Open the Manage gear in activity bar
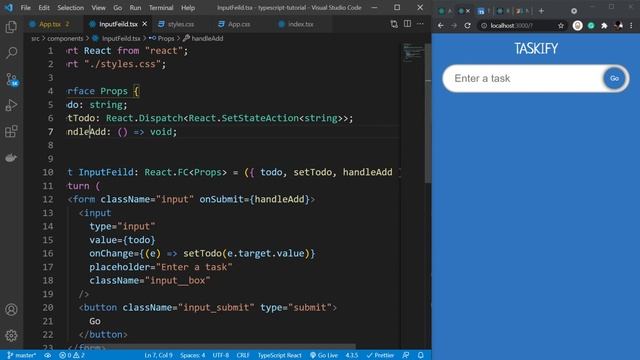This screenshot has width=640, height=360. (x=11, y=336)
